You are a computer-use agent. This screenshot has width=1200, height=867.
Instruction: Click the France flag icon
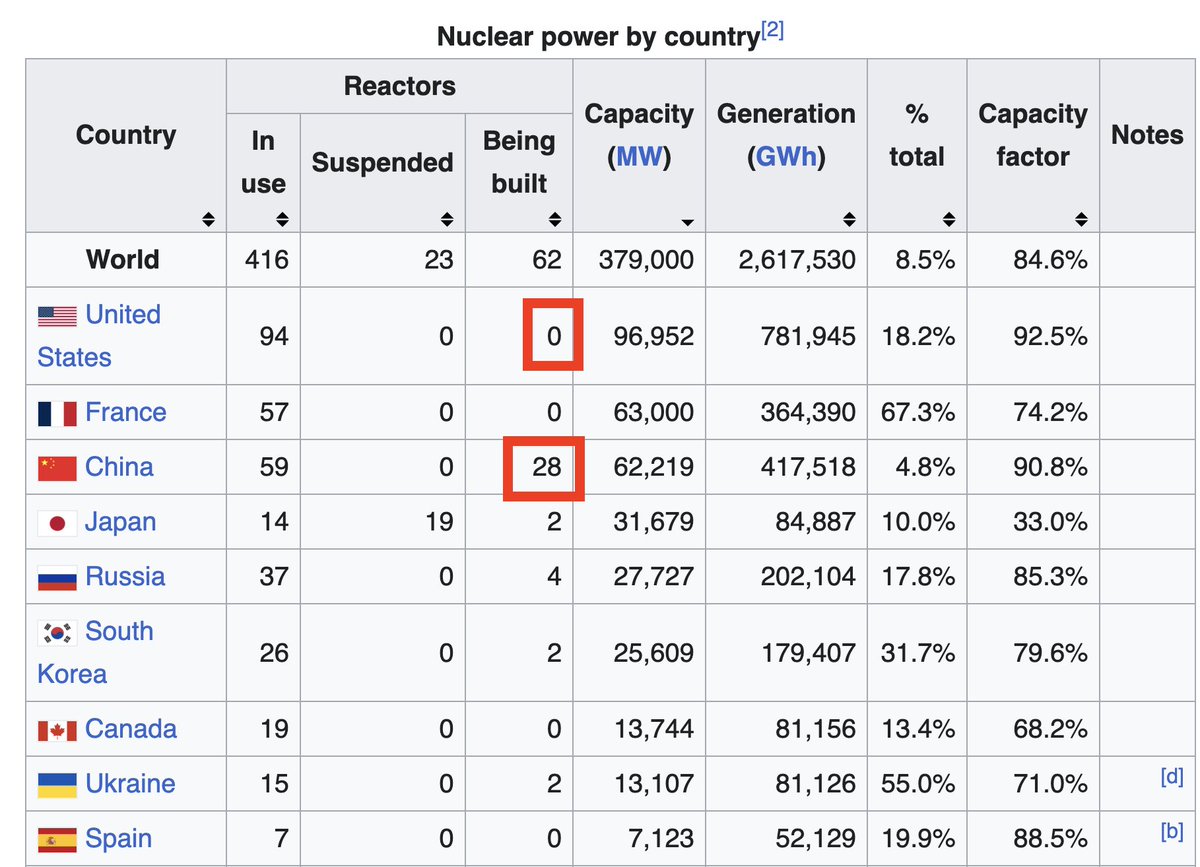tap(57, 413)
